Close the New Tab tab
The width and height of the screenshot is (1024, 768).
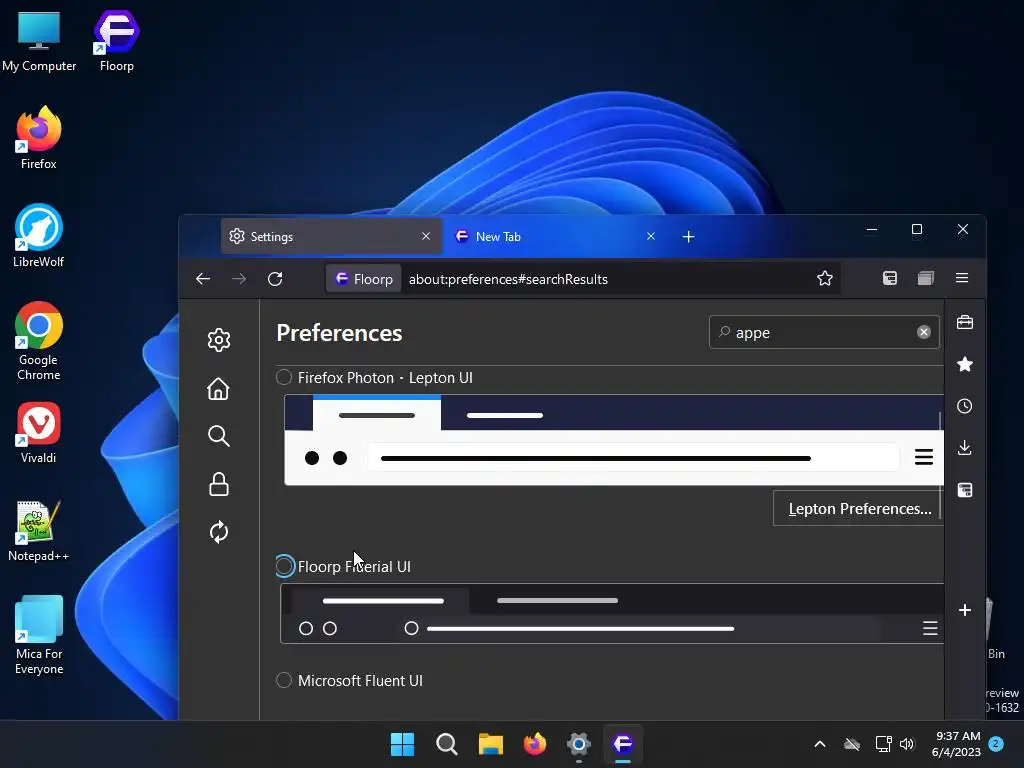(x=650, y=236)
